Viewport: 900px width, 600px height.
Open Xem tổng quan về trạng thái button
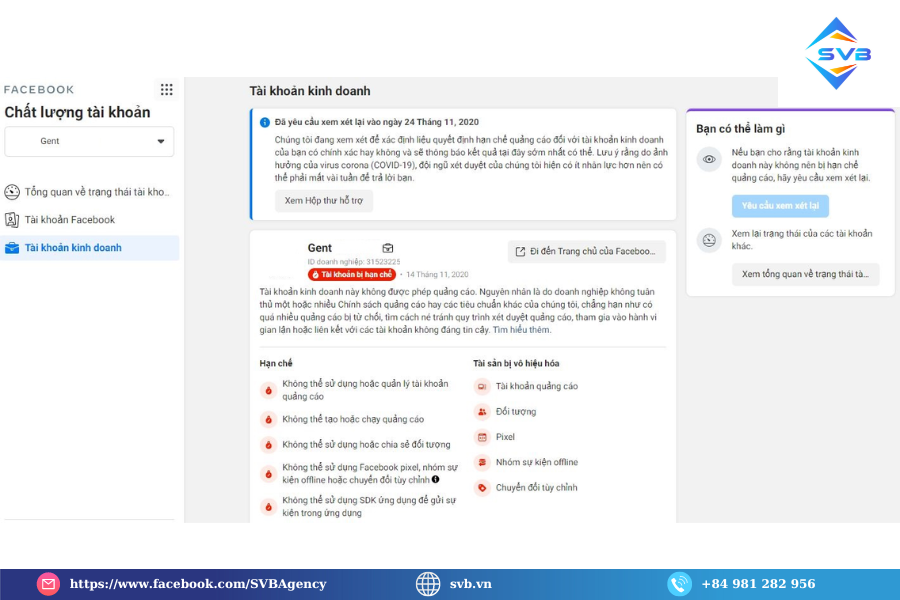pos(805,274)
